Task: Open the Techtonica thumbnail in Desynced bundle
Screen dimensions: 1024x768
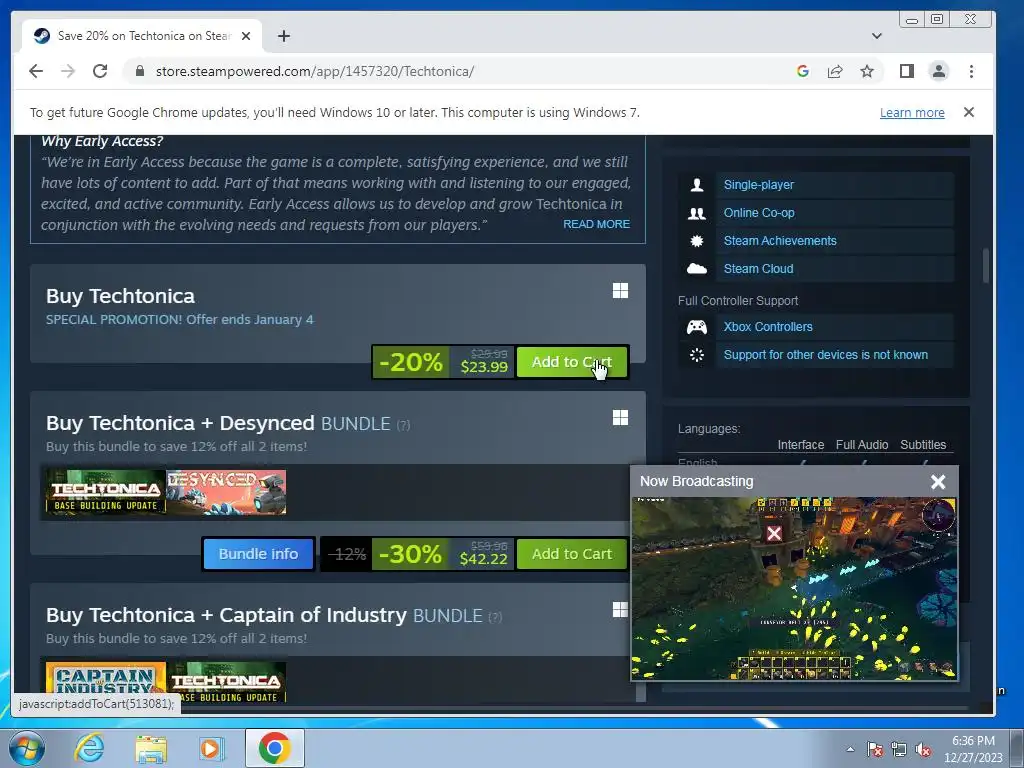Action: (106, 492)
